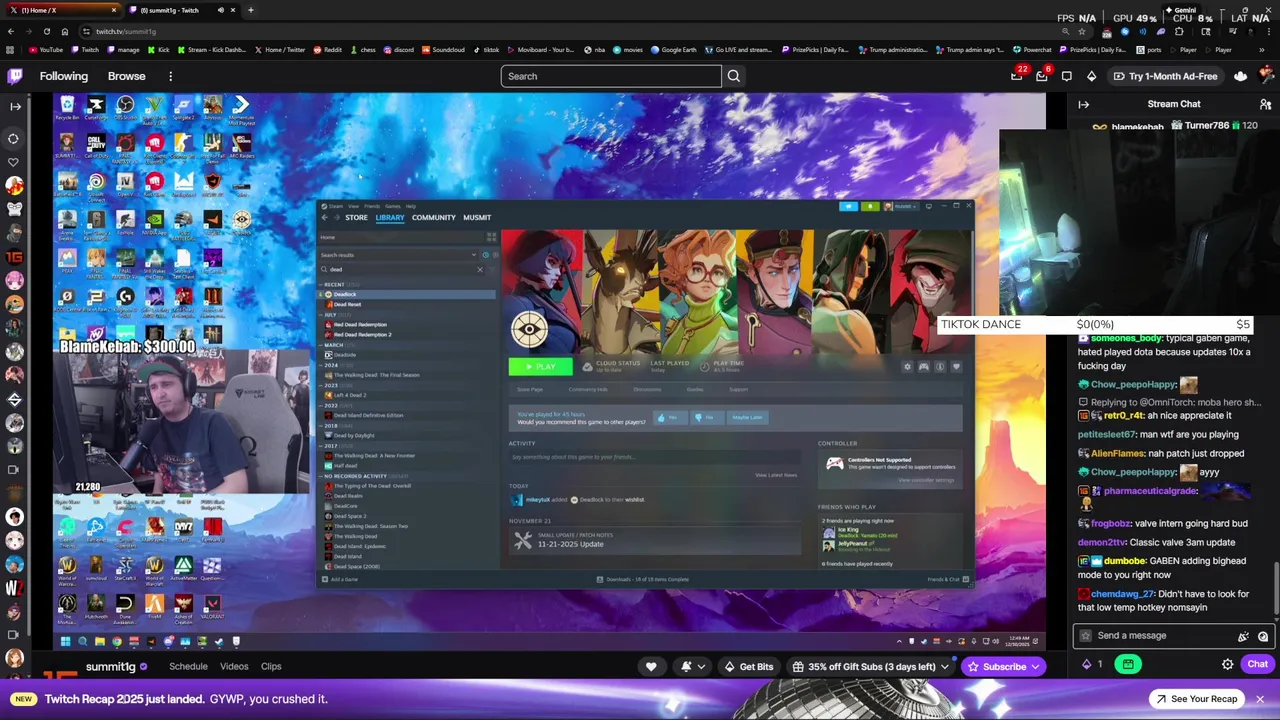
Task: Open chat settings gear icon
Action: click(1228, 665)
